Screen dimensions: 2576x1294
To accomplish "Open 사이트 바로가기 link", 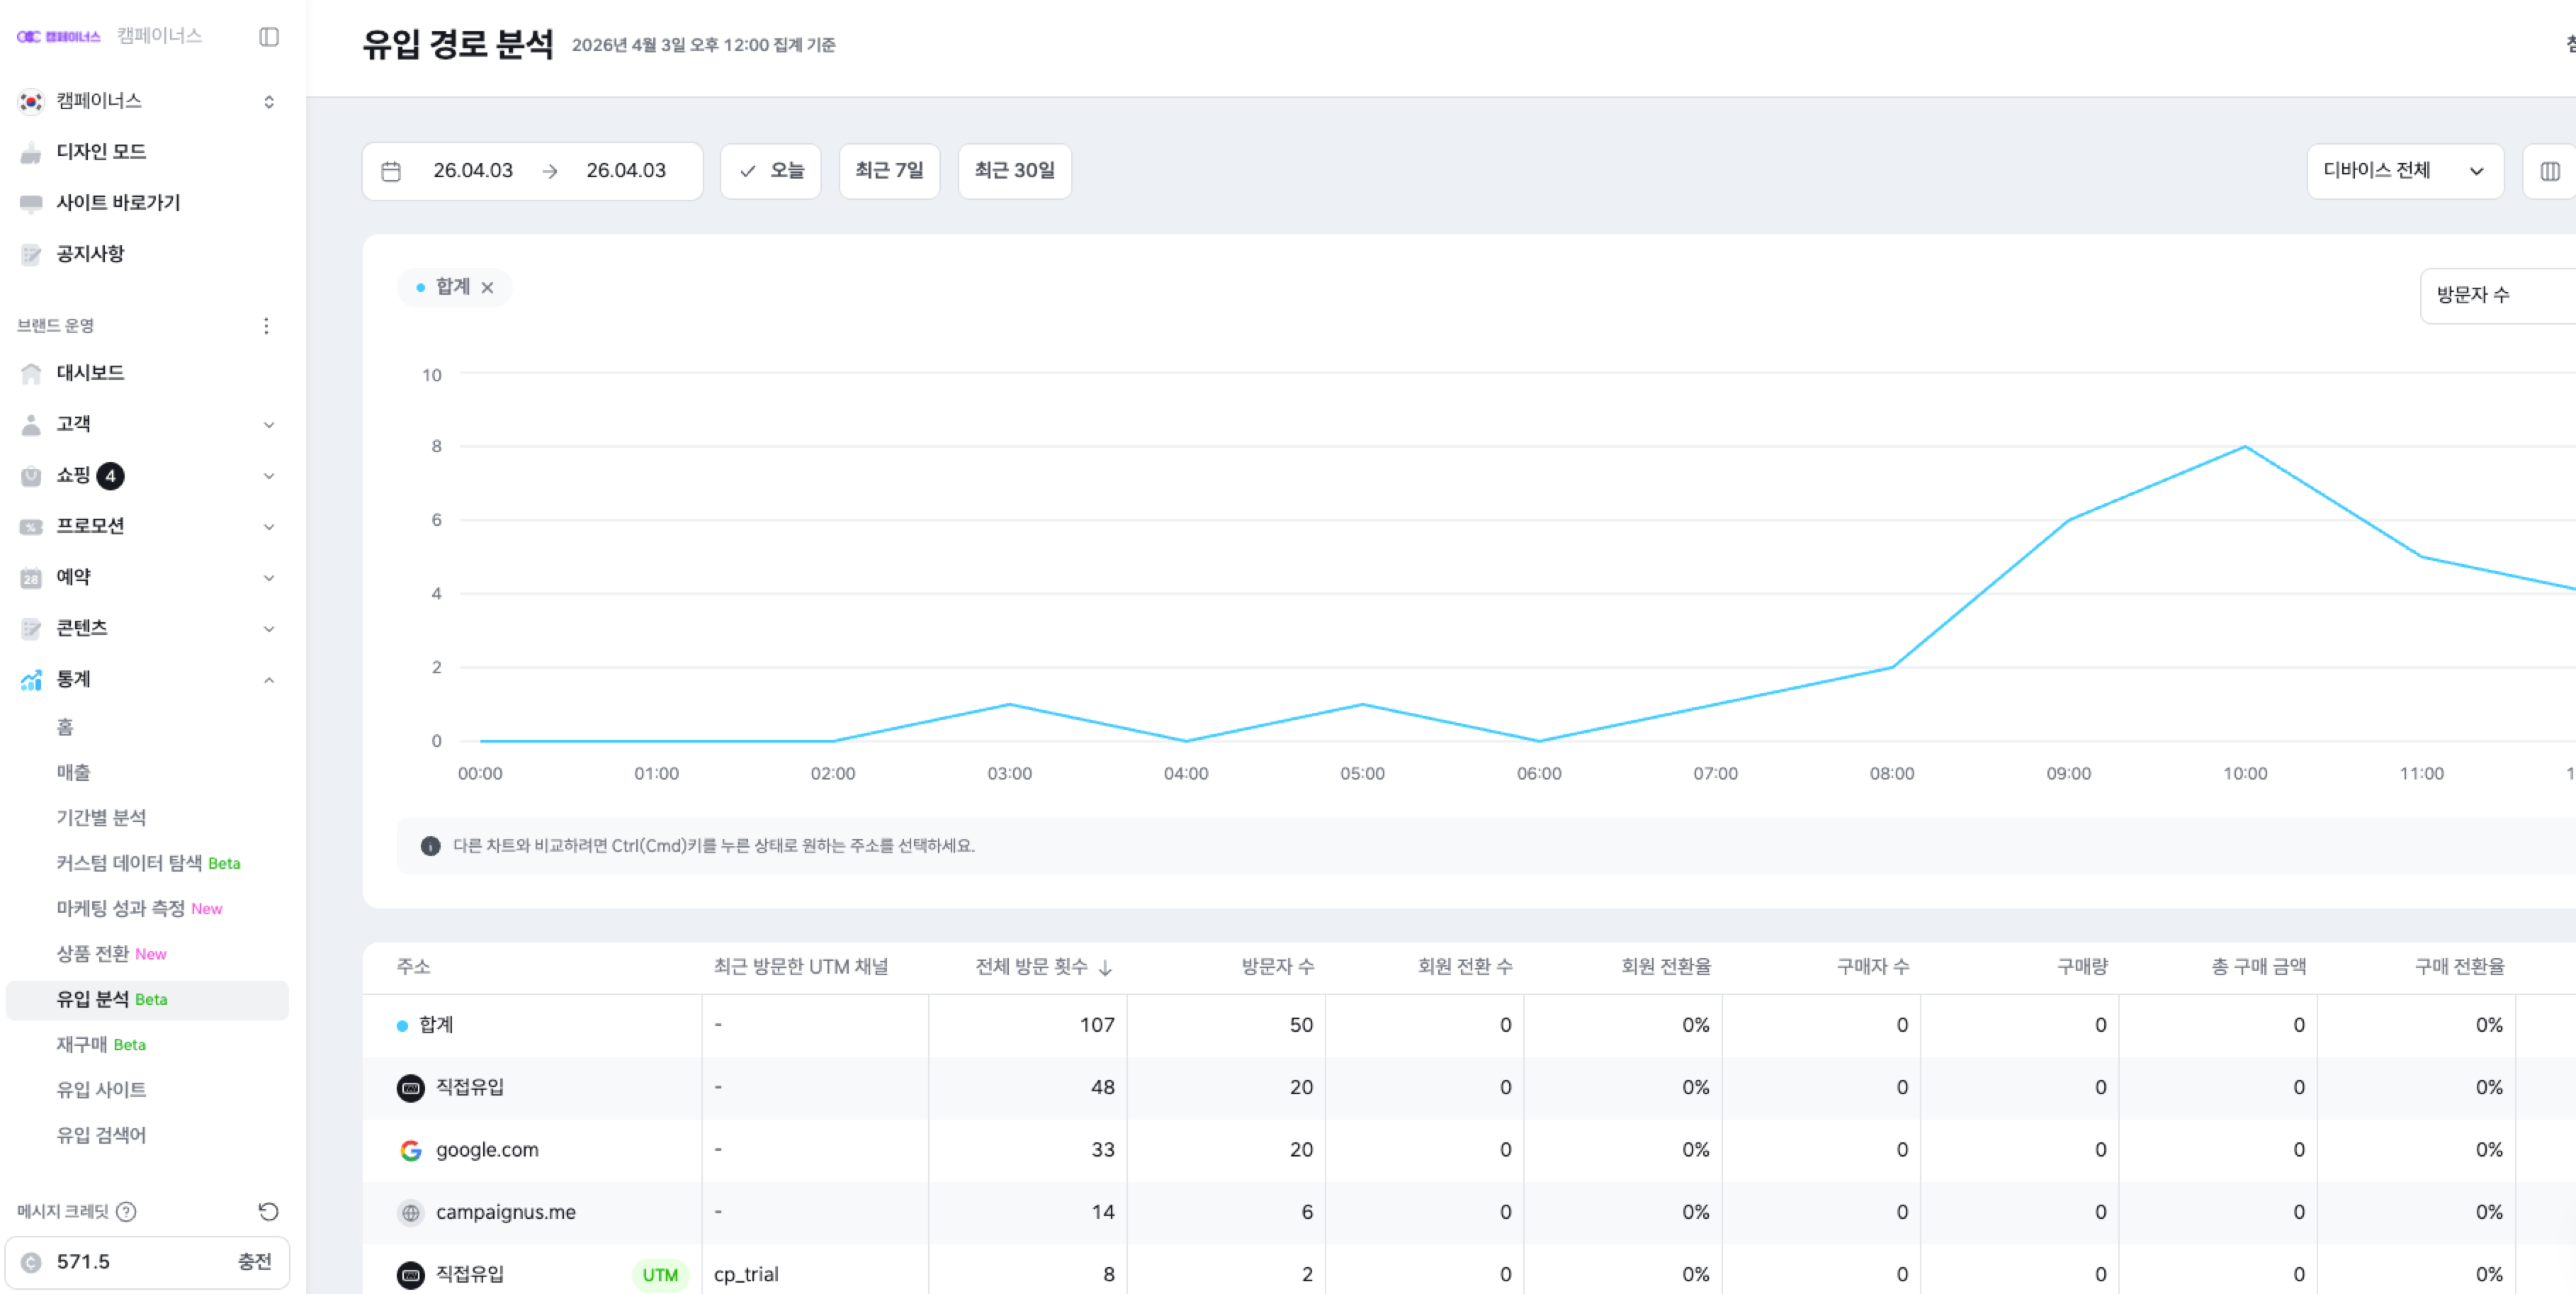I will 118,202.
